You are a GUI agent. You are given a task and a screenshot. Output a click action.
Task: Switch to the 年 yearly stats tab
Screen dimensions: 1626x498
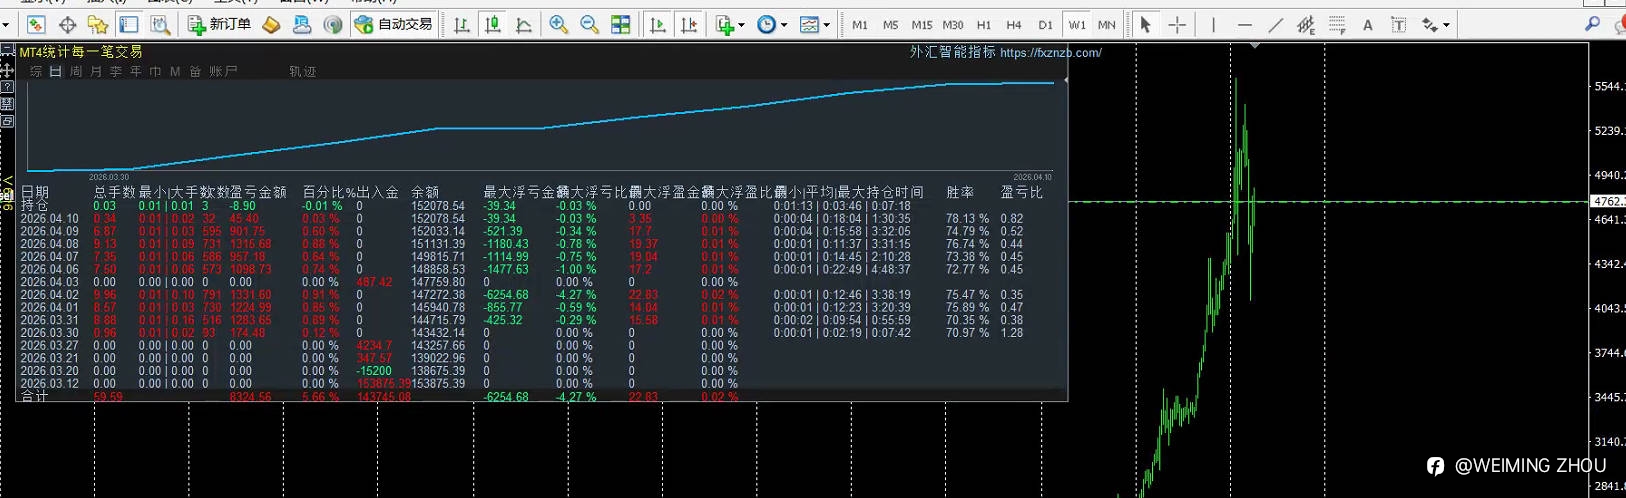tap(136, 72)
